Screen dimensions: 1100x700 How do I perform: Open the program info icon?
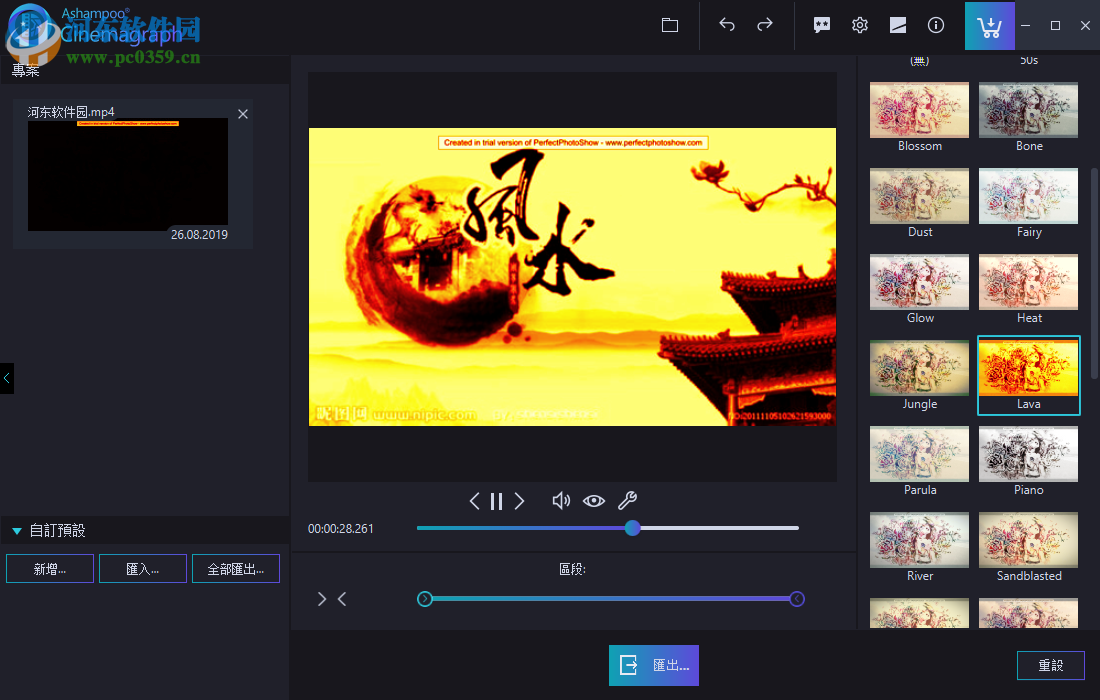click(x=935, y=25)
